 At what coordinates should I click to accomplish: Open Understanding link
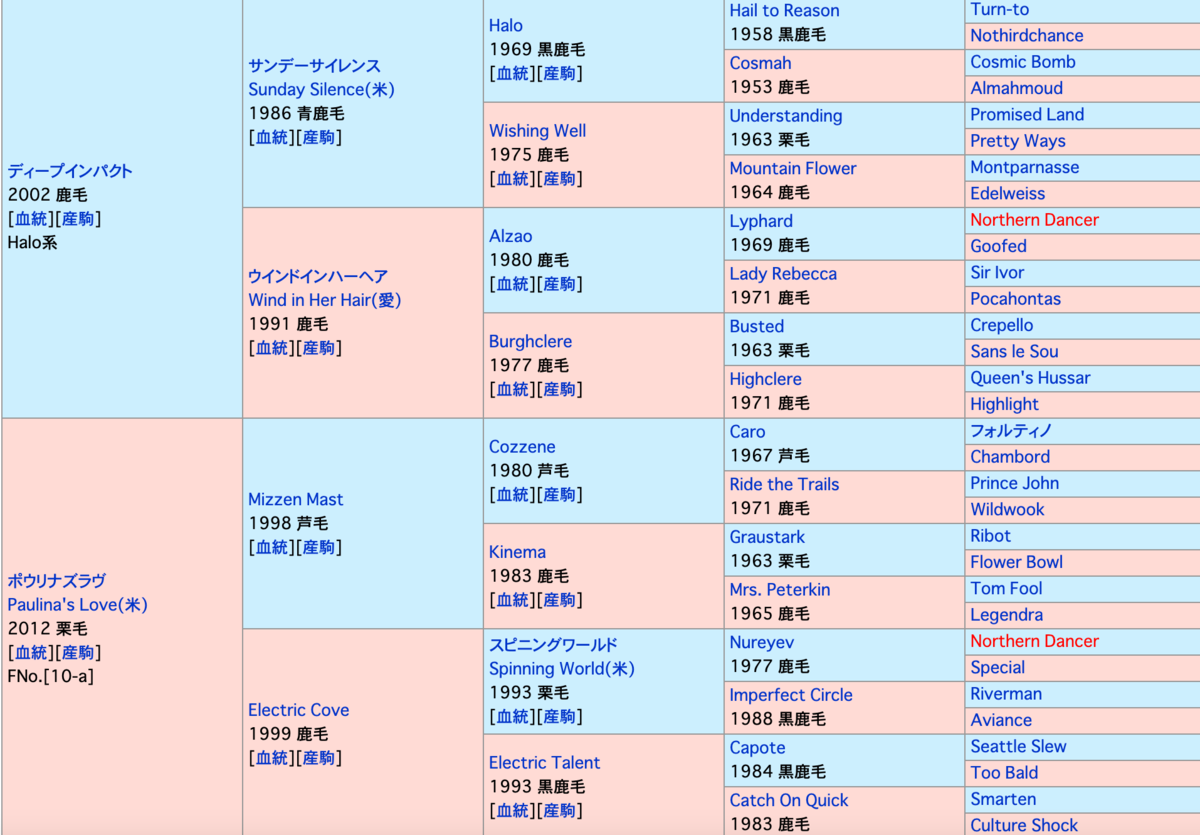click(x=786, y=115)
